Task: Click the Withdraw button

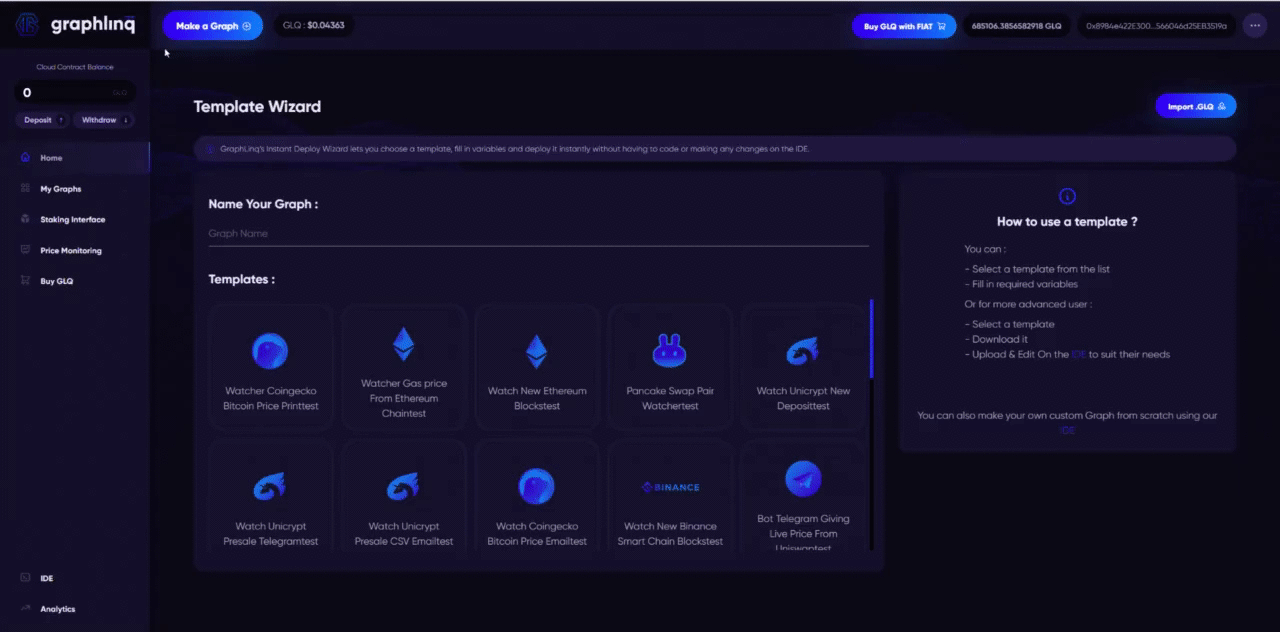Action: [x=105, y=120]
